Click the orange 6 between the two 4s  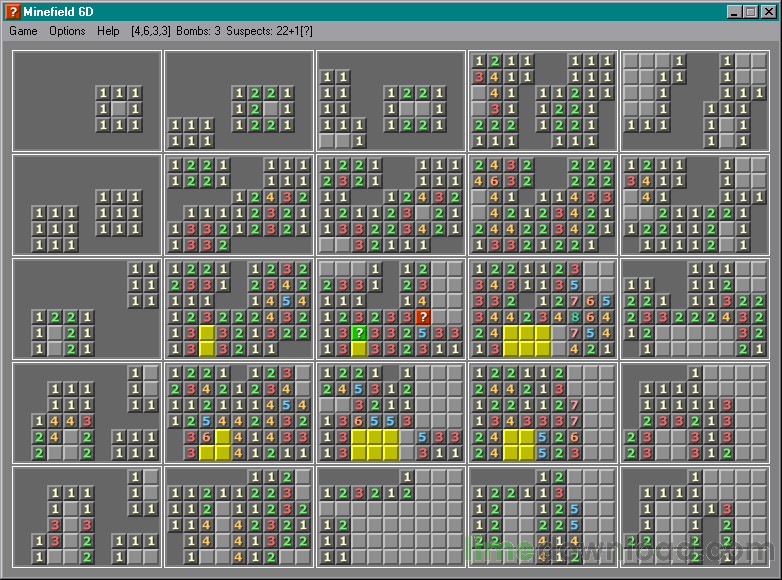pyautogui.click(x=494, y=181)
